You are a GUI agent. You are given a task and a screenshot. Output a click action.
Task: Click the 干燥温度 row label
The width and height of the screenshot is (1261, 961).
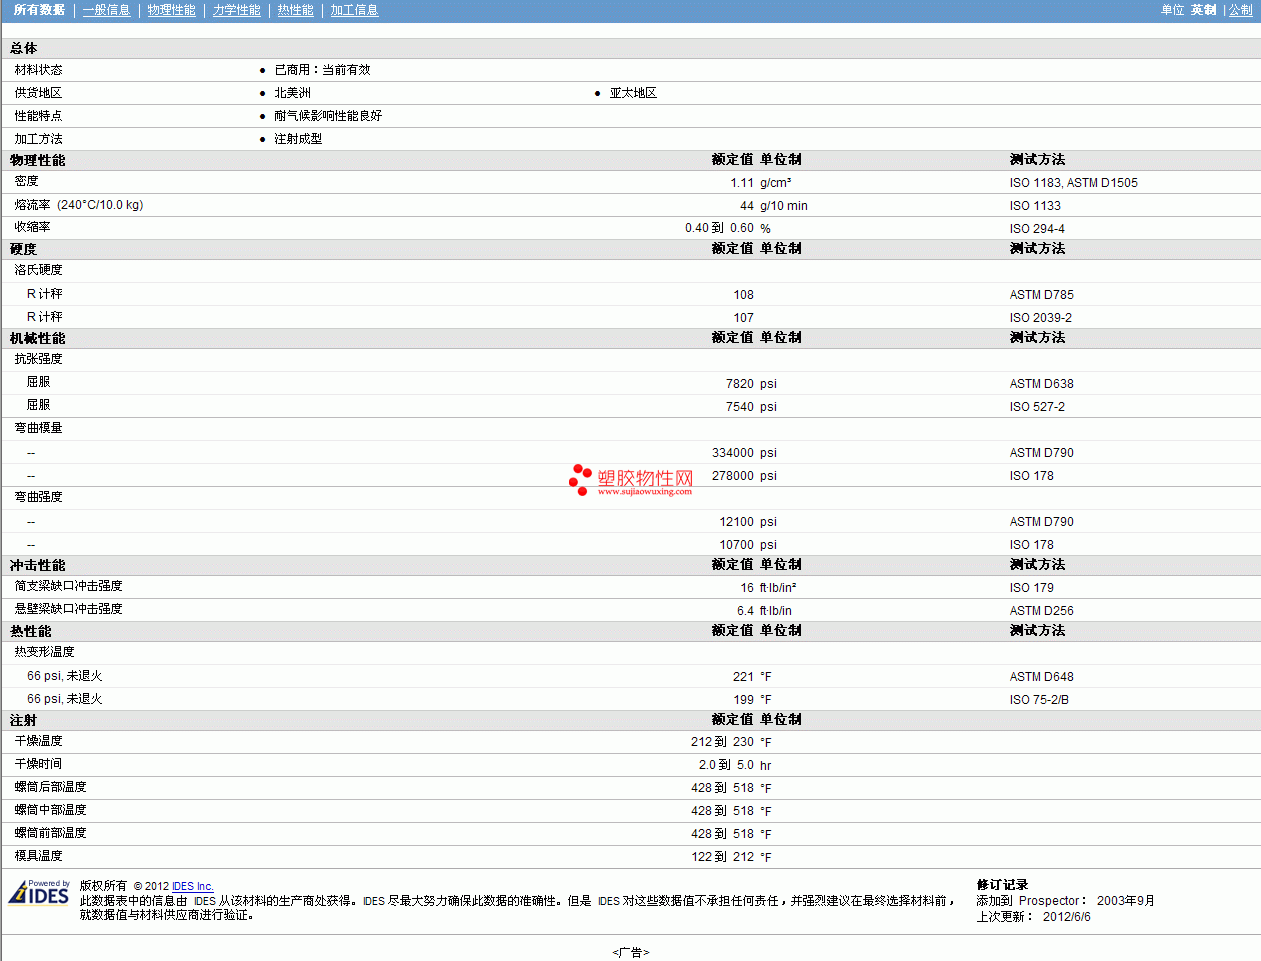[39, 741]
